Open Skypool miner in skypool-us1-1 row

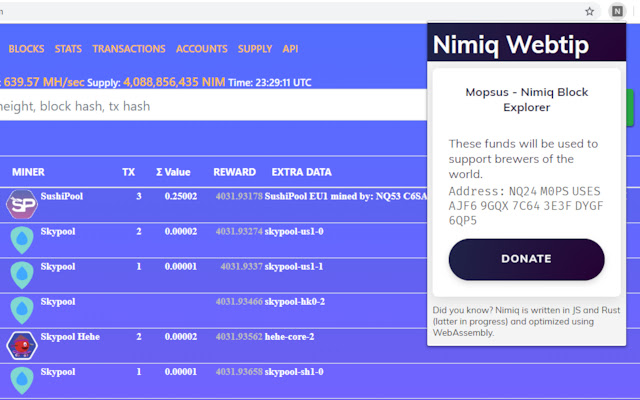click(x=58, y=267)
